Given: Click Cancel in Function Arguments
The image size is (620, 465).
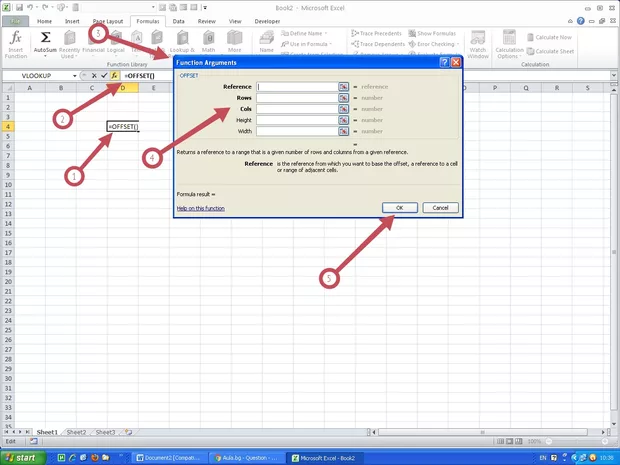Looking at the screenshot, I should pos(440,208).
